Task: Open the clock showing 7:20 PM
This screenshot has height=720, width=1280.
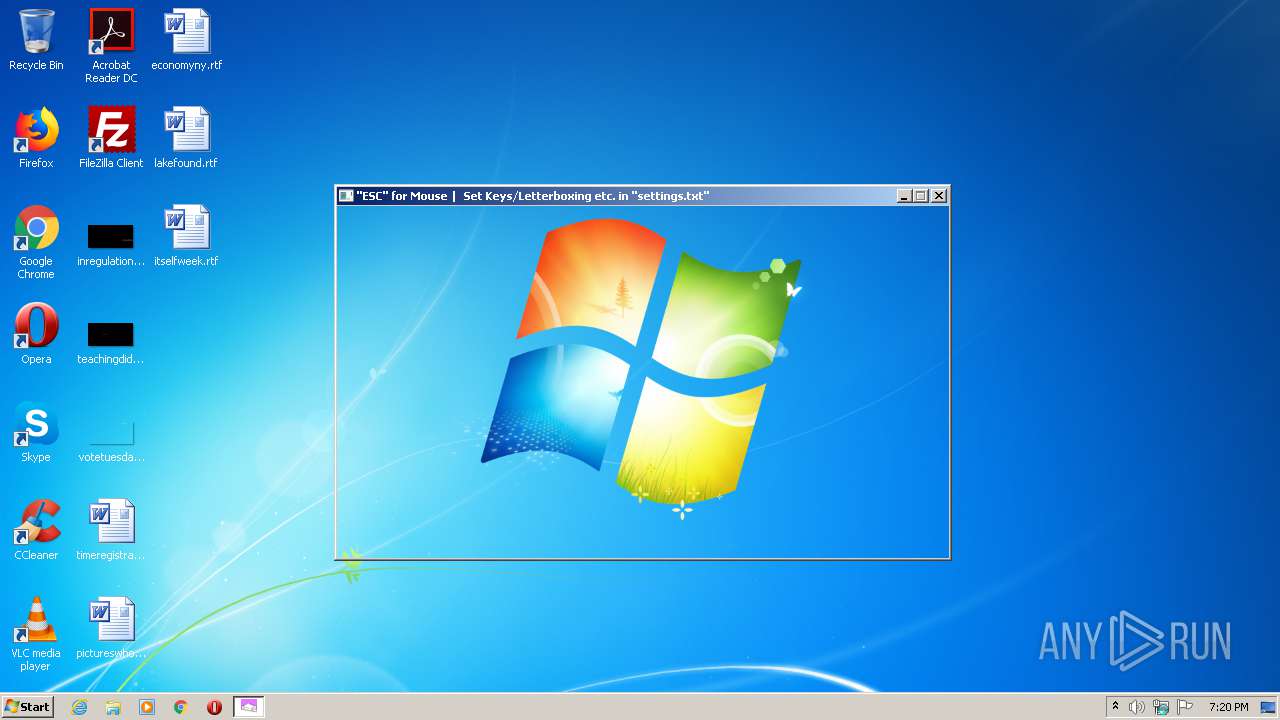Action: 1228,707
